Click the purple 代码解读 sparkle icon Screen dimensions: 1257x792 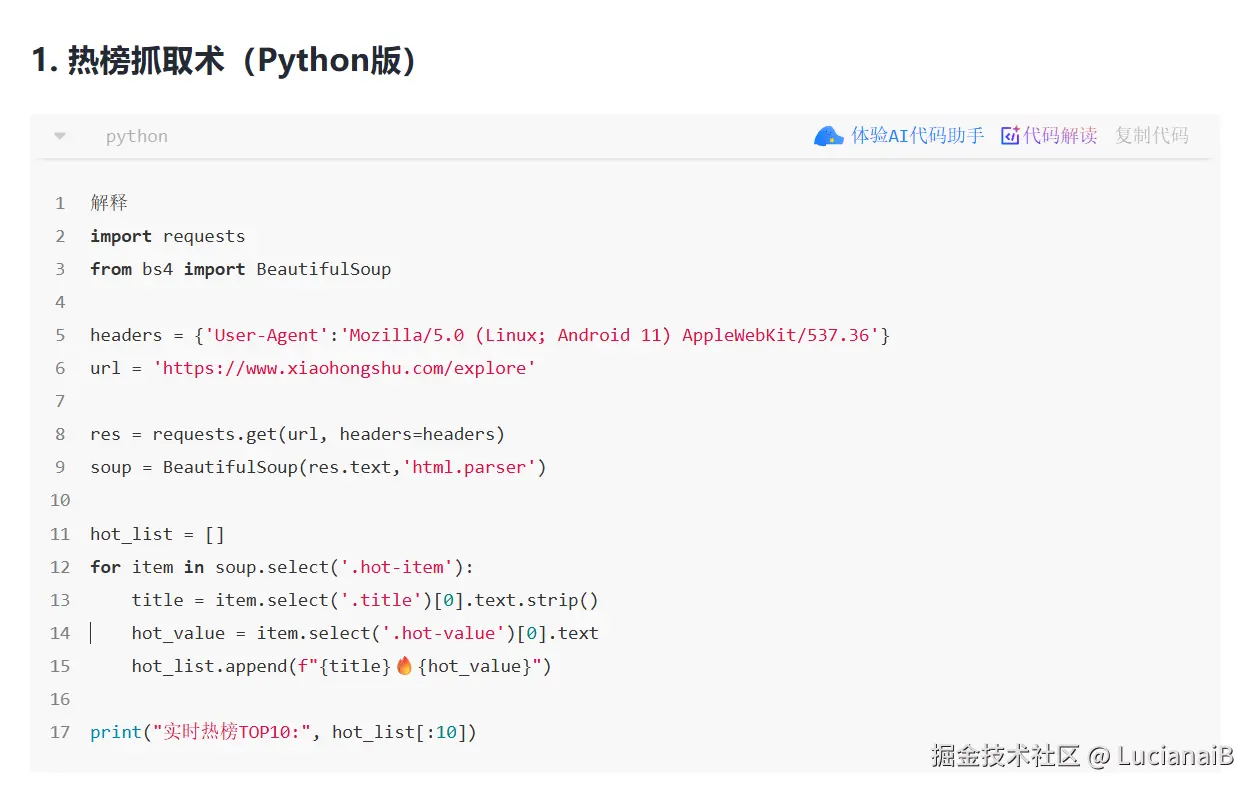pyautogui.click(x=1010, y=136)
